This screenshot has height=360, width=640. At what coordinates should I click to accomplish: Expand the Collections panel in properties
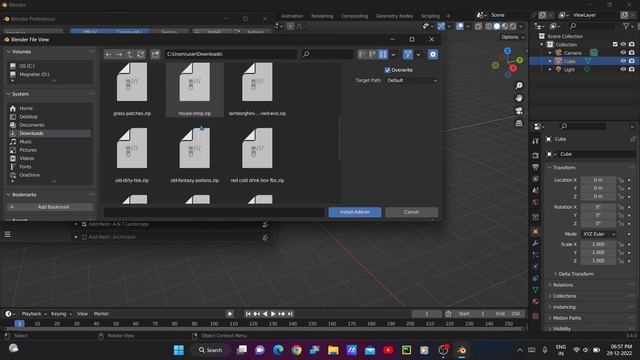pyautogui.click(x=564, y=296)
